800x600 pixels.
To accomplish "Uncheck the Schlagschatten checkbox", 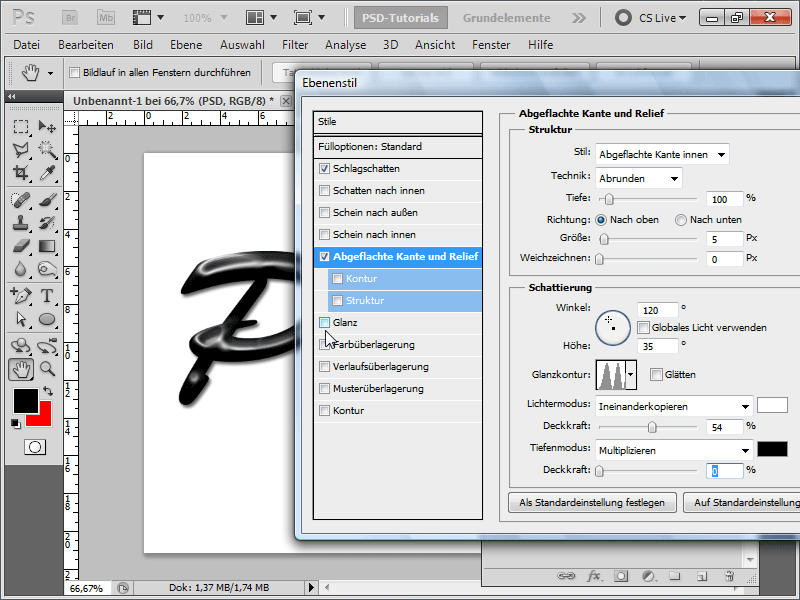I will coord(324,168).
